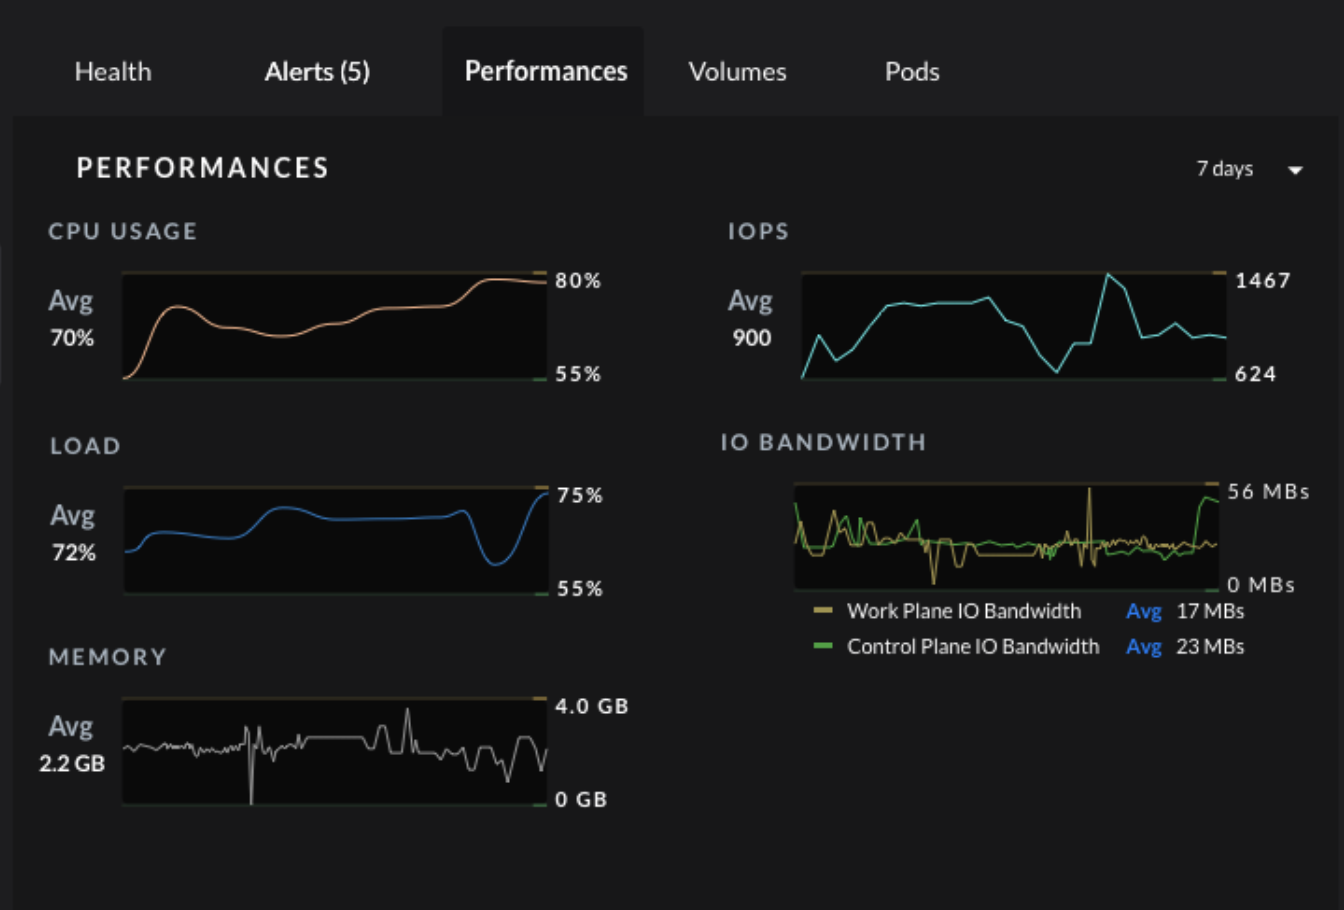Keep the Performances tab selected
1344x910 pixels.
click(545, 71)
